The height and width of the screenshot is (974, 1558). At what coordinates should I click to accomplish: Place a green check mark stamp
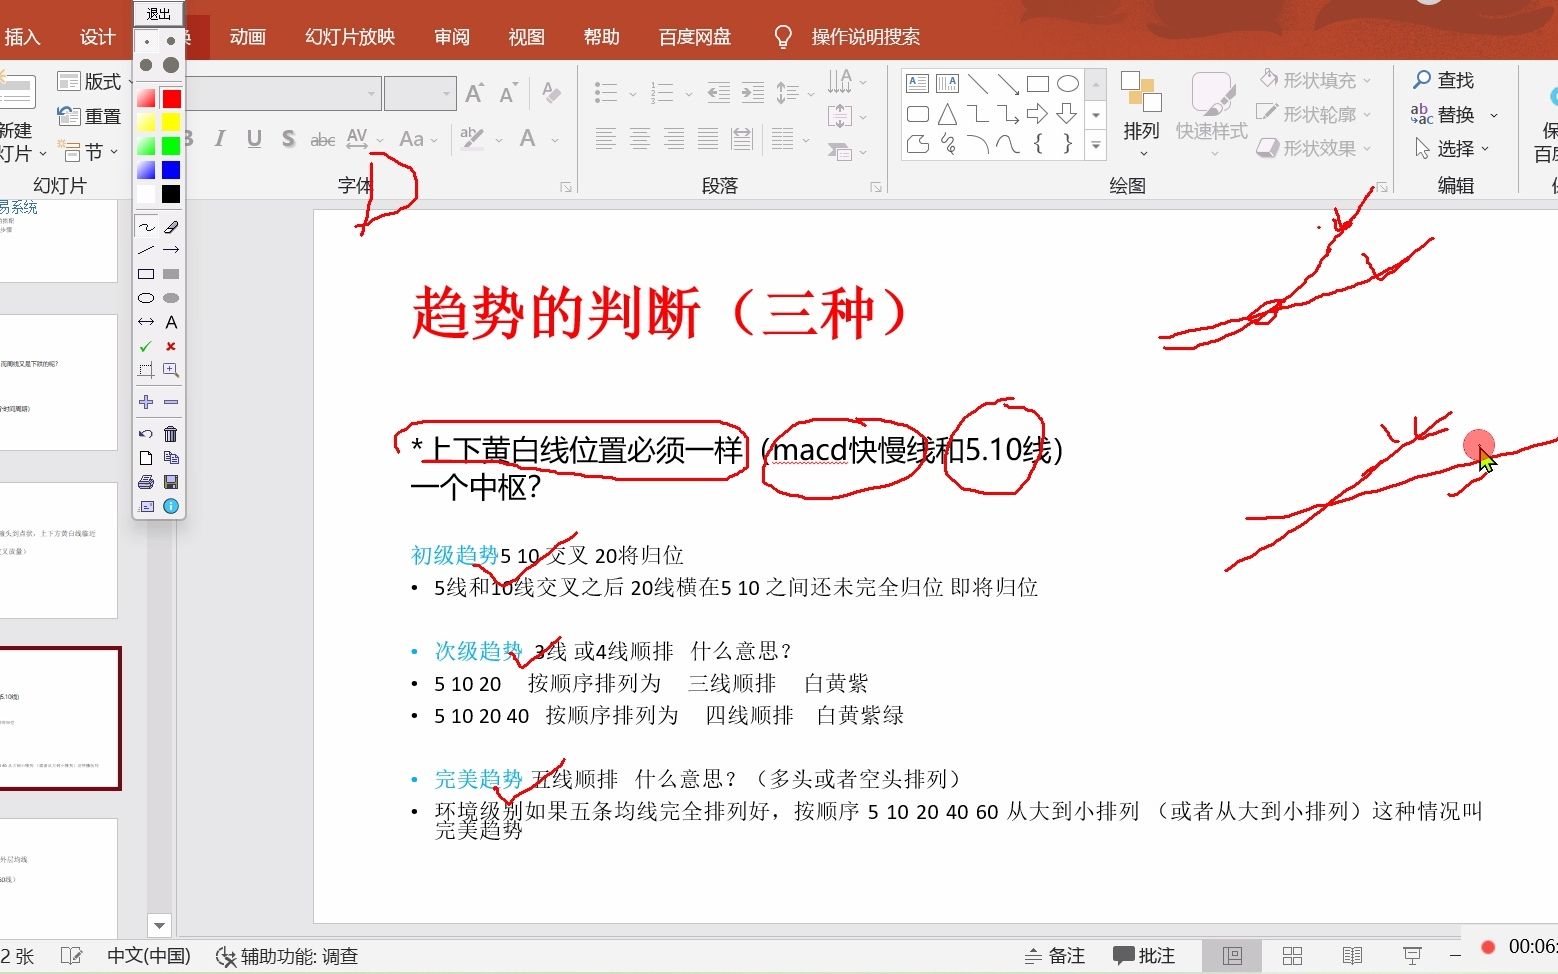tap(146, 346)
